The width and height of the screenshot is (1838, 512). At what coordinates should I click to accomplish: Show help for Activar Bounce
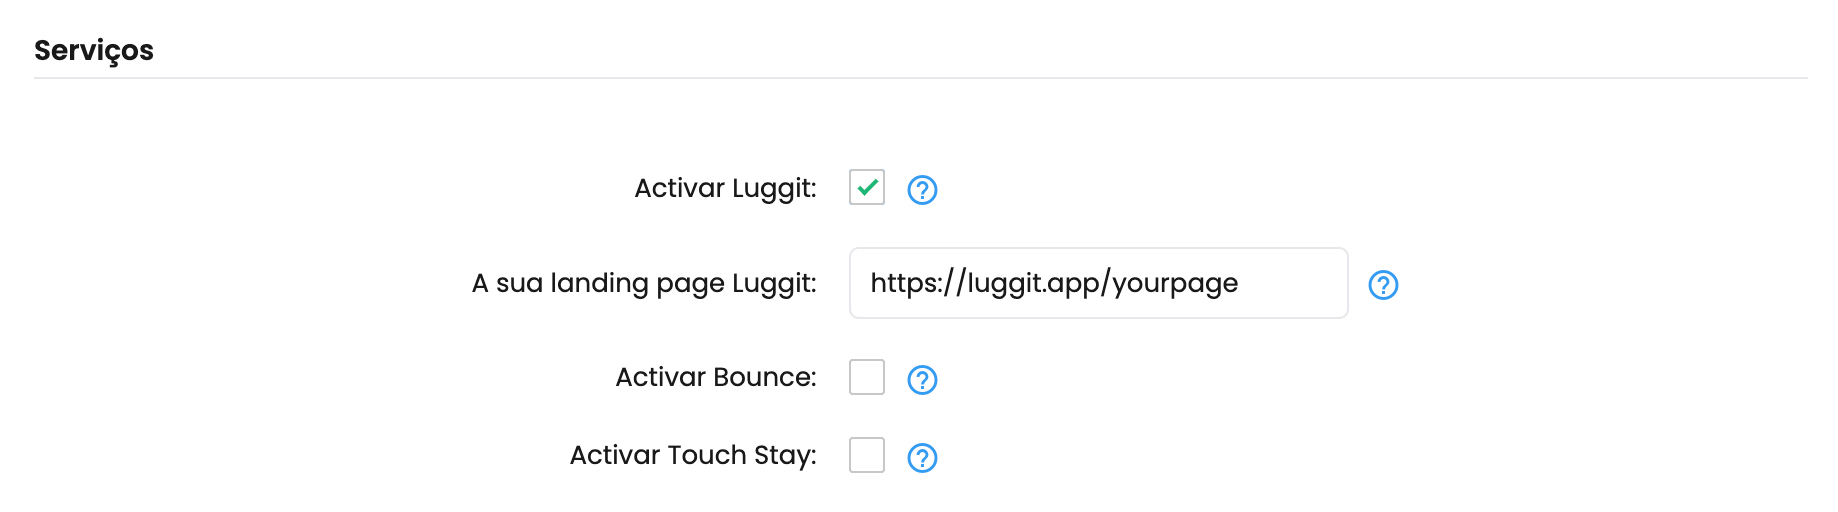click(922, 380)
